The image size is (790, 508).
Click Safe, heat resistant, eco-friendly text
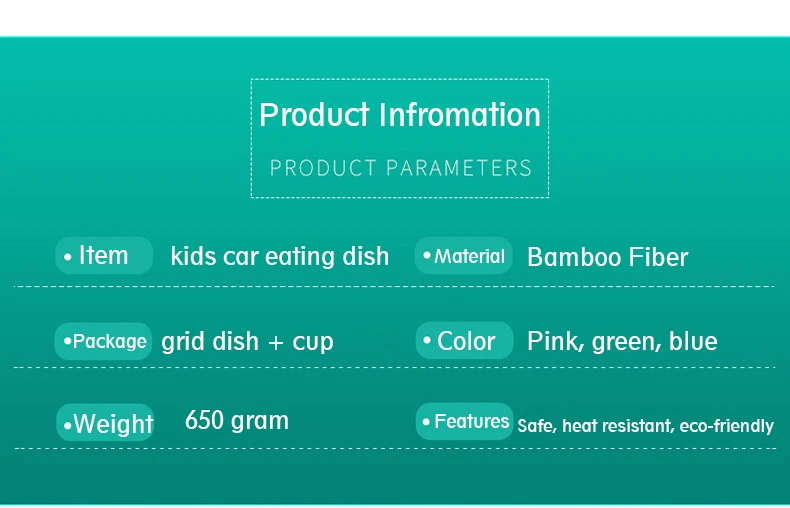[645, 426]
